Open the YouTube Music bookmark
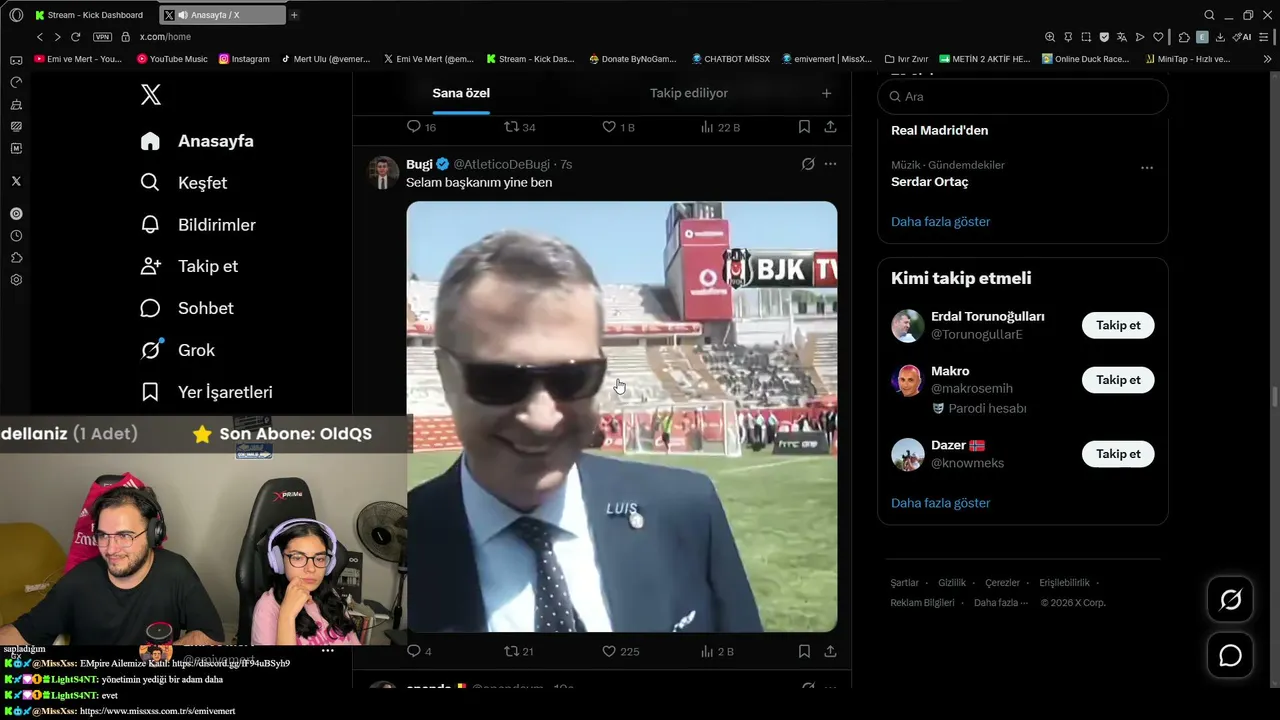This screenshot has height=720, width=1280. 171,59
